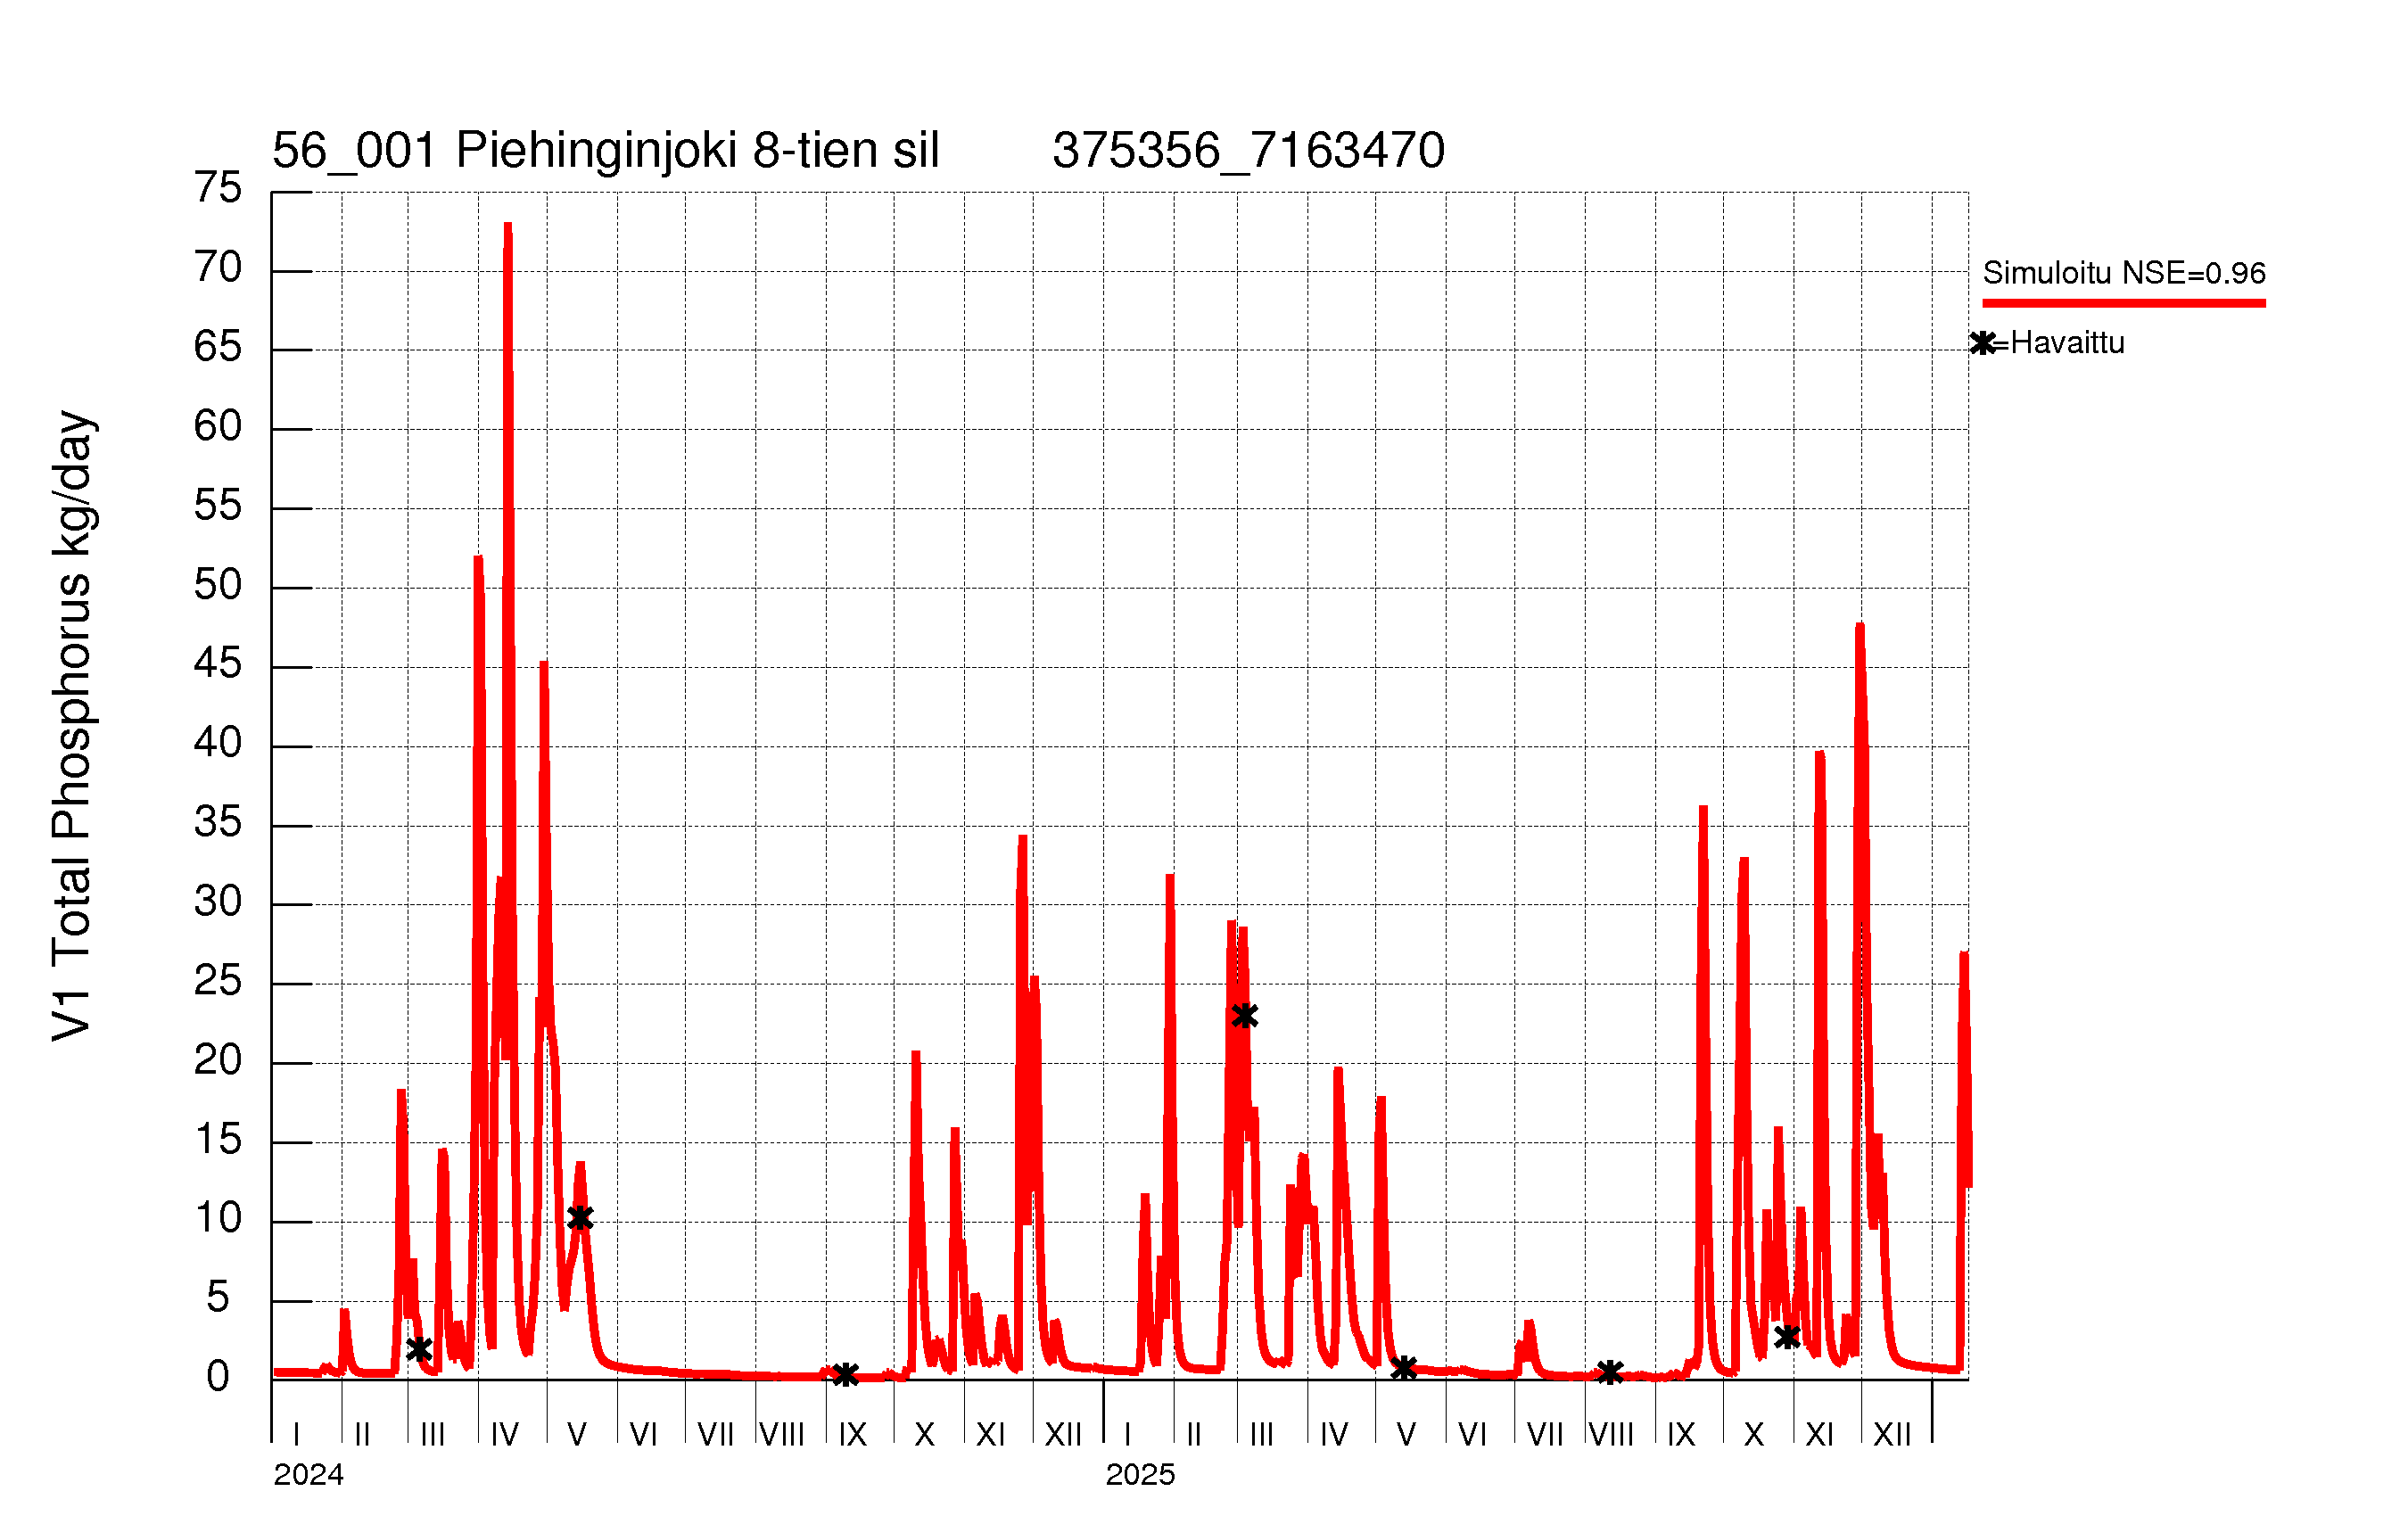Click the 'V1 Total Phosphorus kg/day' axis title

72,725
